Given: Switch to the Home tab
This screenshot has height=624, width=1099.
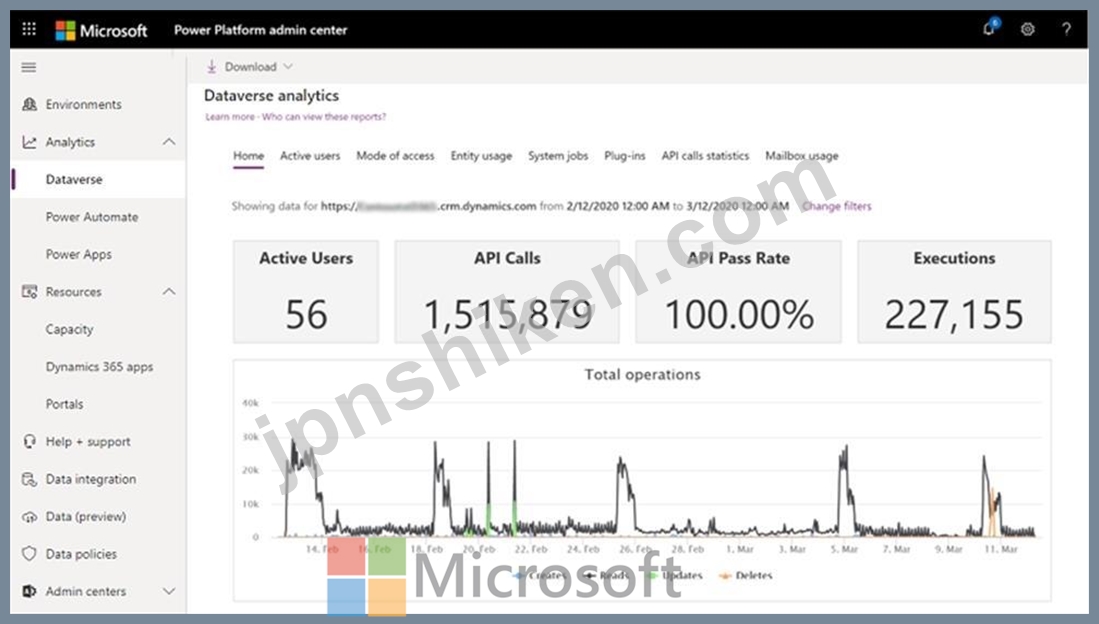Looking at the screenshot, I should click(249, 156).
